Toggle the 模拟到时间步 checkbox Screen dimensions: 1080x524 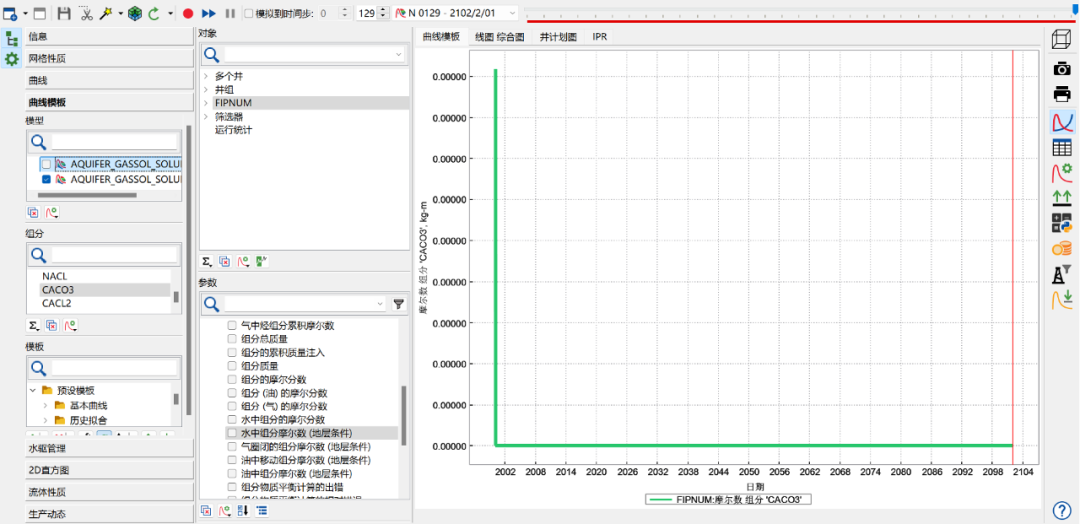(x=248, y=13)
